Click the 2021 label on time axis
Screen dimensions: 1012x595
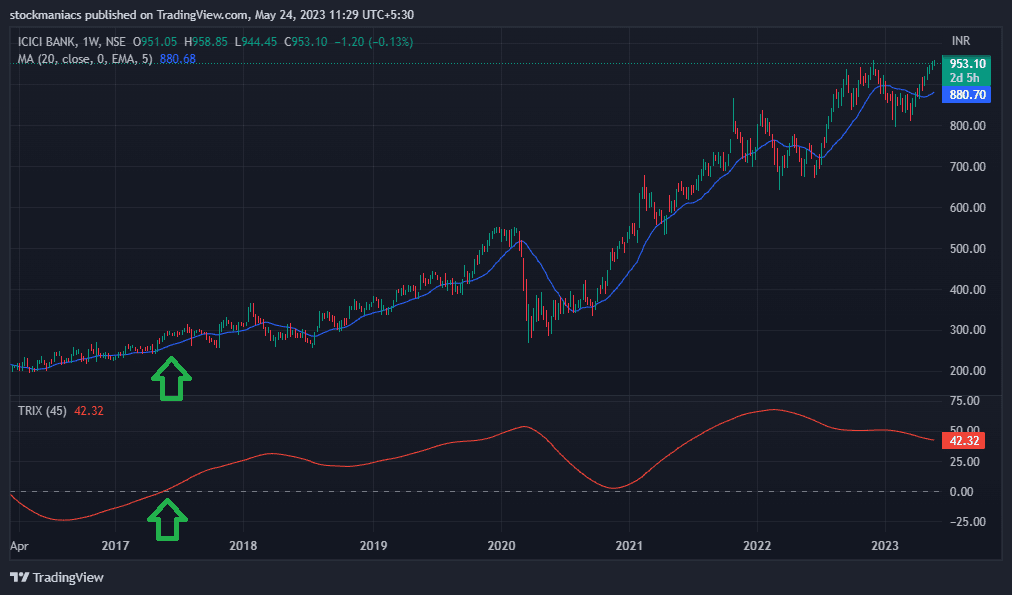(629, 545)
